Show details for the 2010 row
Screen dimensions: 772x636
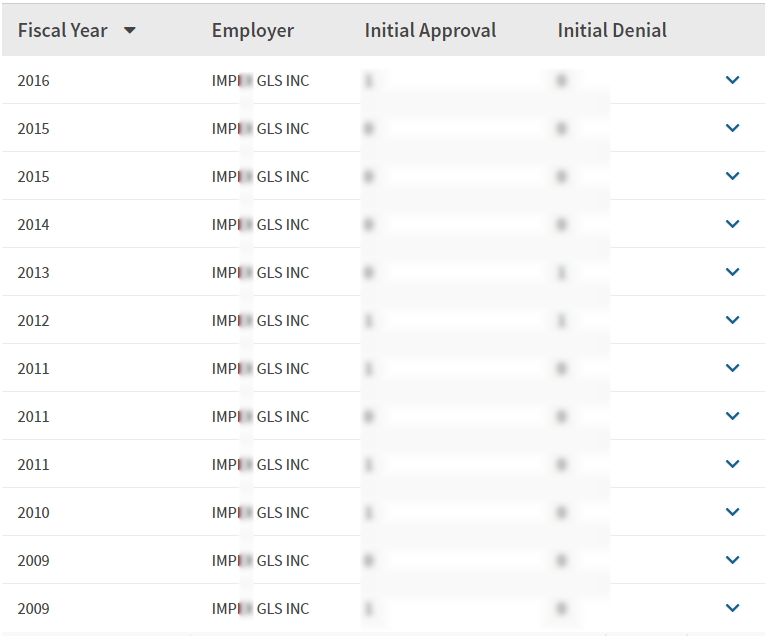(x=732, y=512)
